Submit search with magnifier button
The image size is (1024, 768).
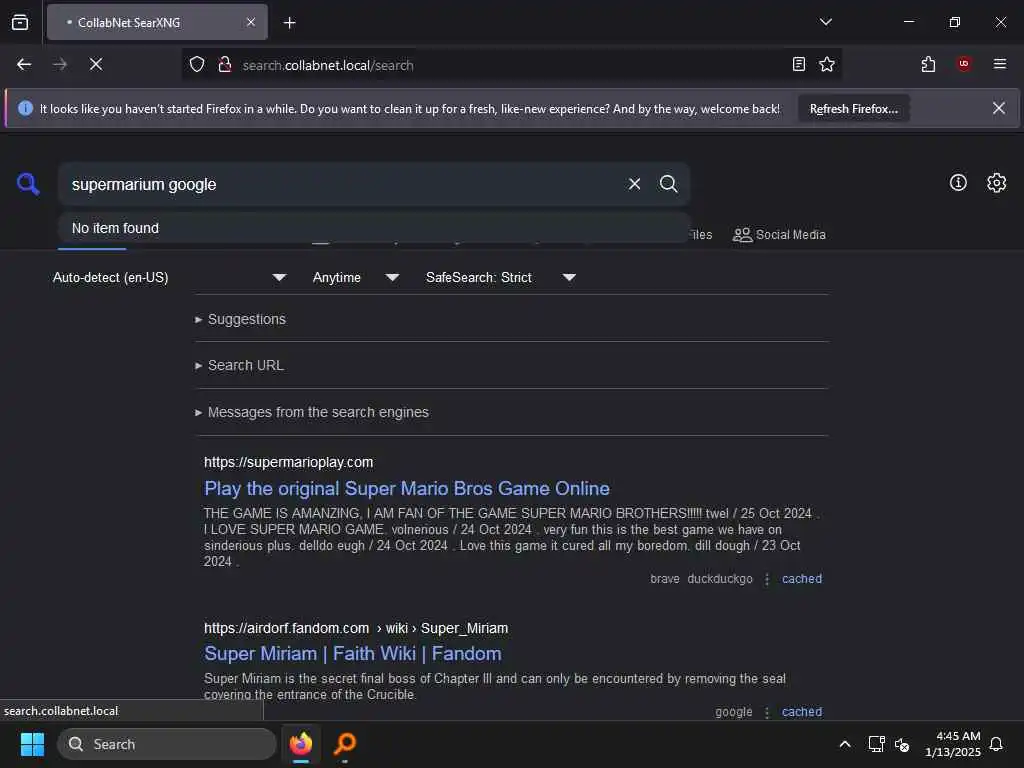click(668, 184)
